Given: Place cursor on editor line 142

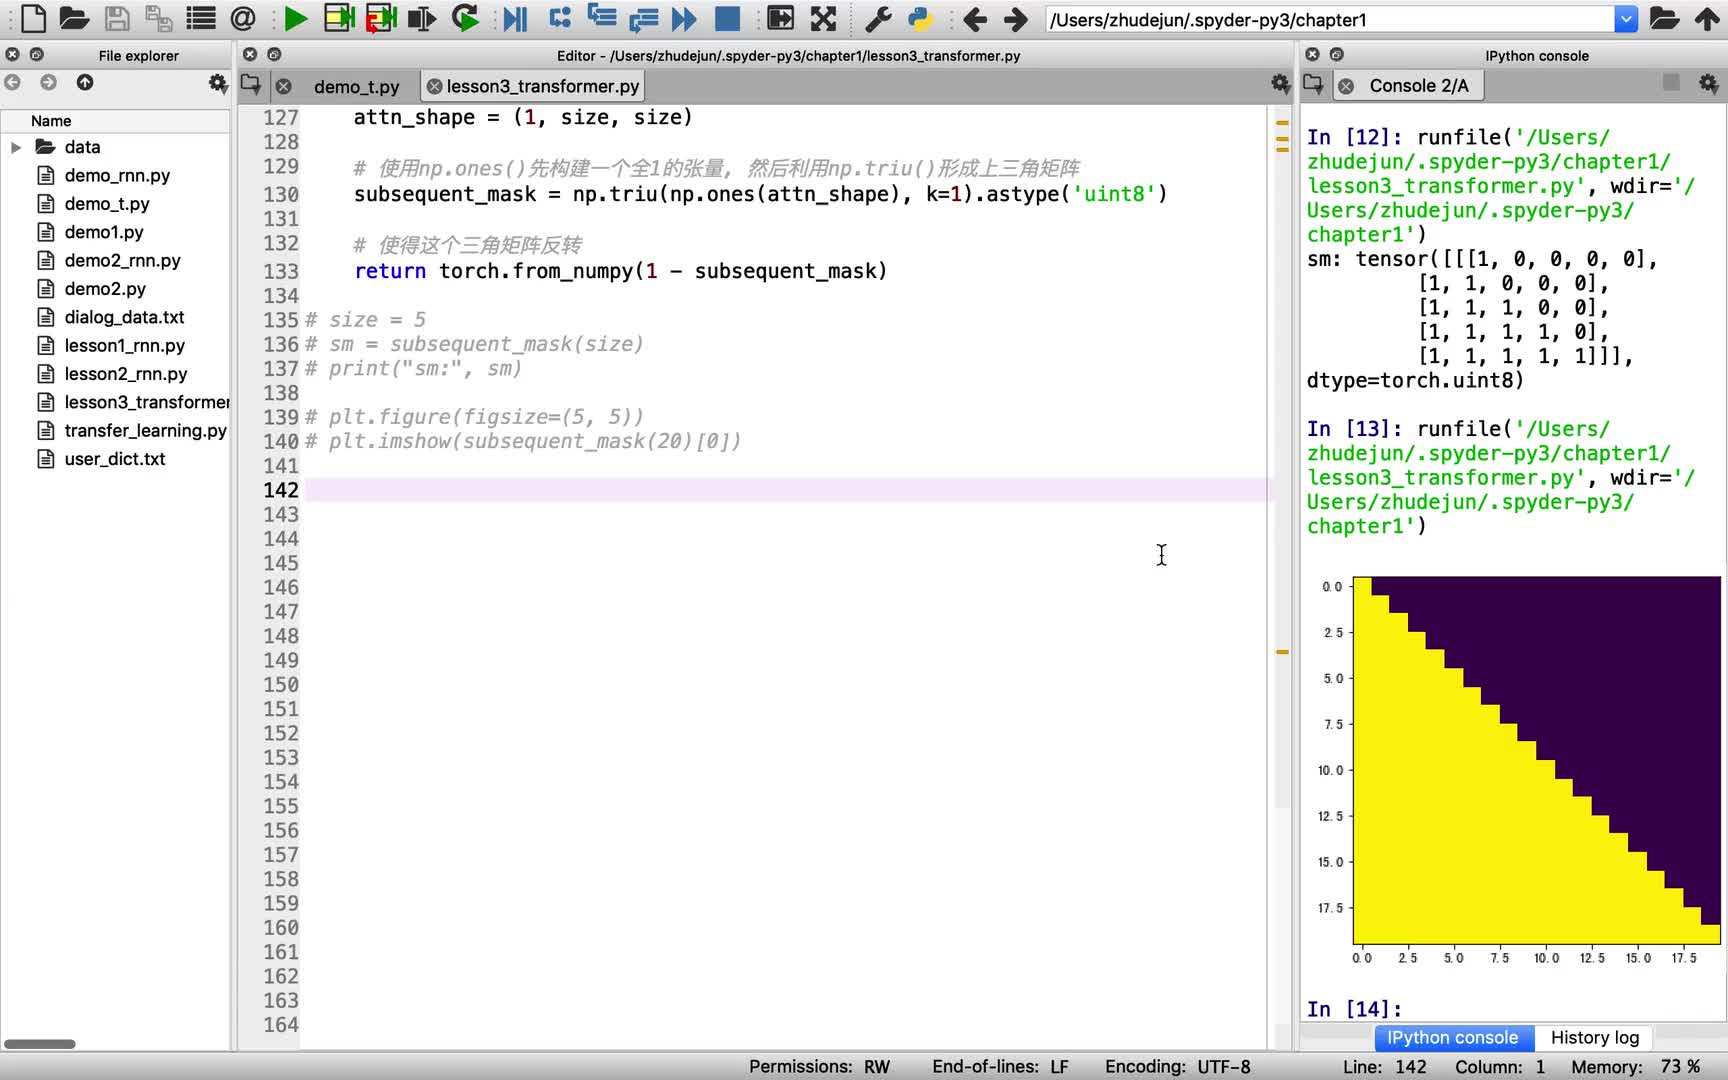Looking at the screenshot, I should click(x=785, y=490).
